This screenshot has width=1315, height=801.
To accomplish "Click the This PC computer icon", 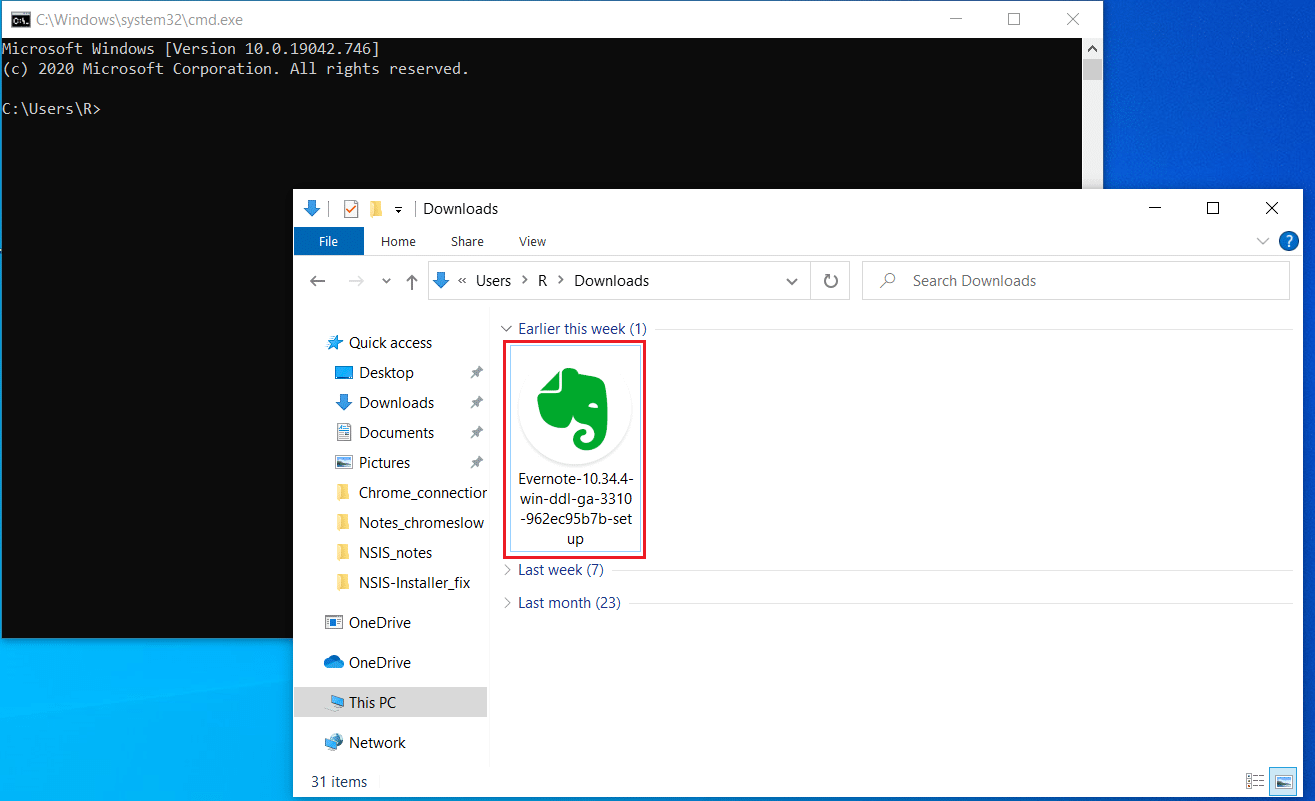I will (335, 703).
